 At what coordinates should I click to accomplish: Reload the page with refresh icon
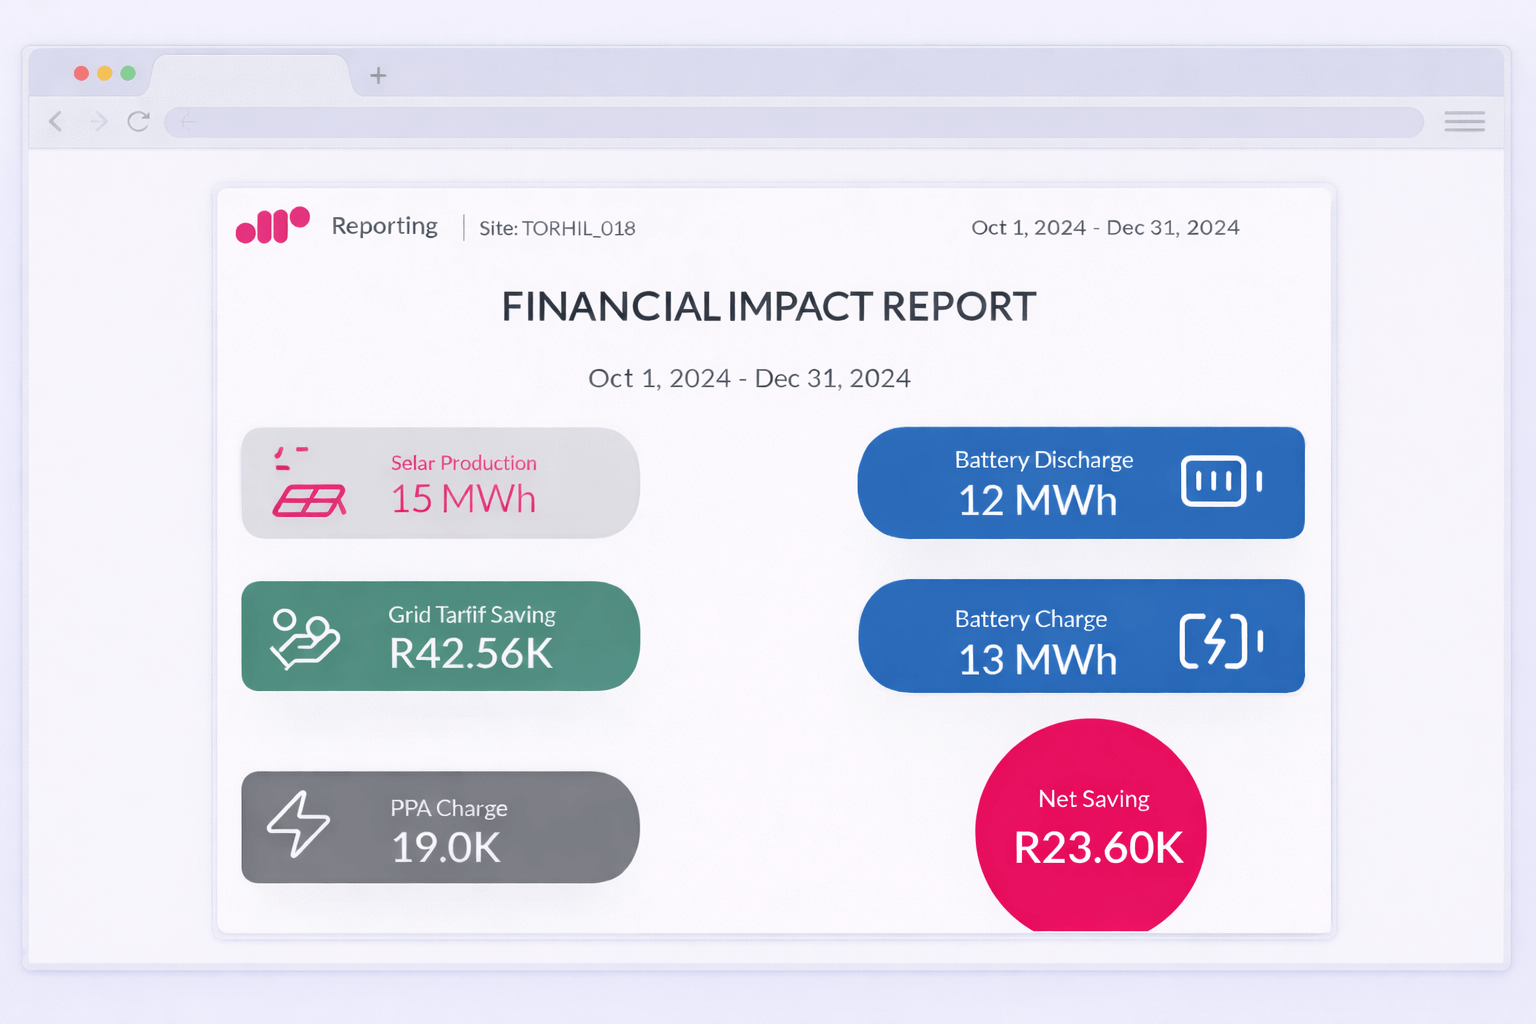[139, 122]
